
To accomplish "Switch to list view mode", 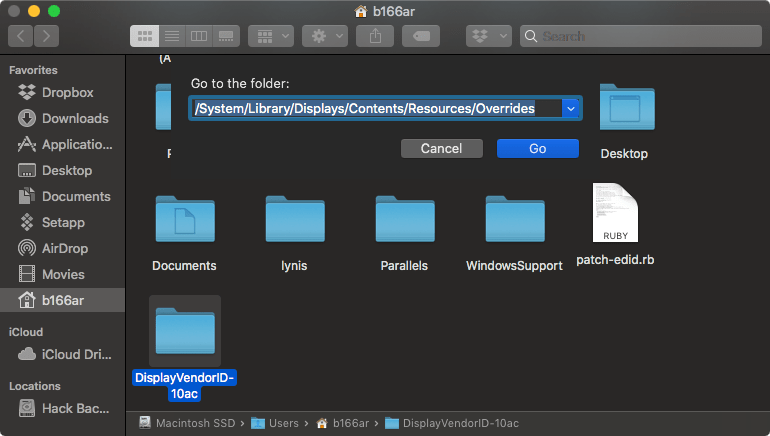I will (x=172, y=36).
